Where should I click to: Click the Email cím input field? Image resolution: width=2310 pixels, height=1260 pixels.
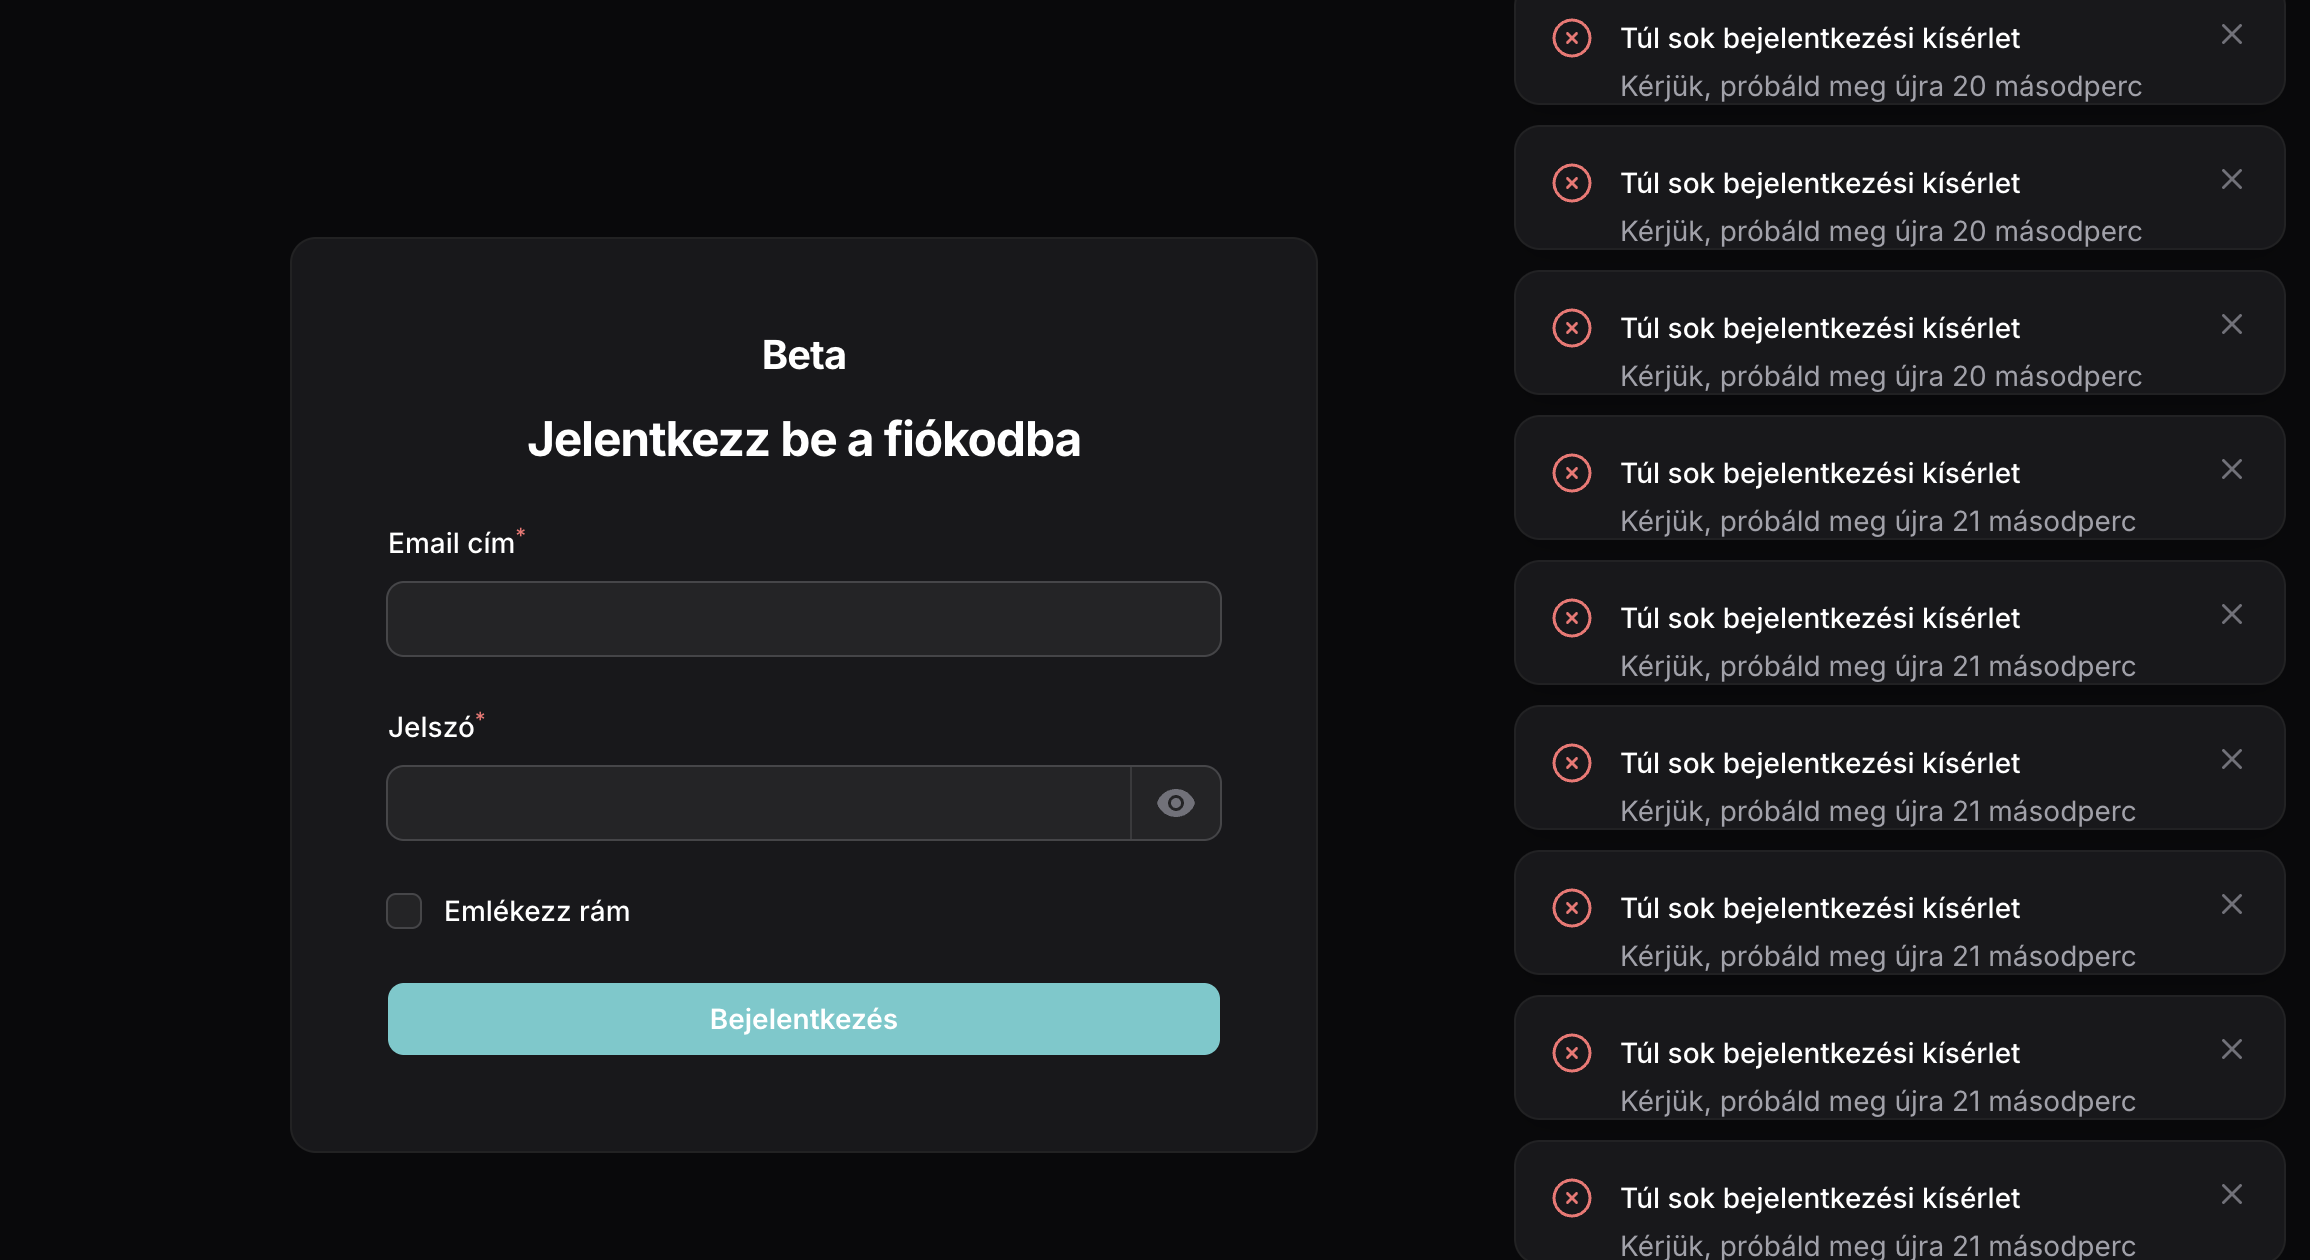coord(803,619)
